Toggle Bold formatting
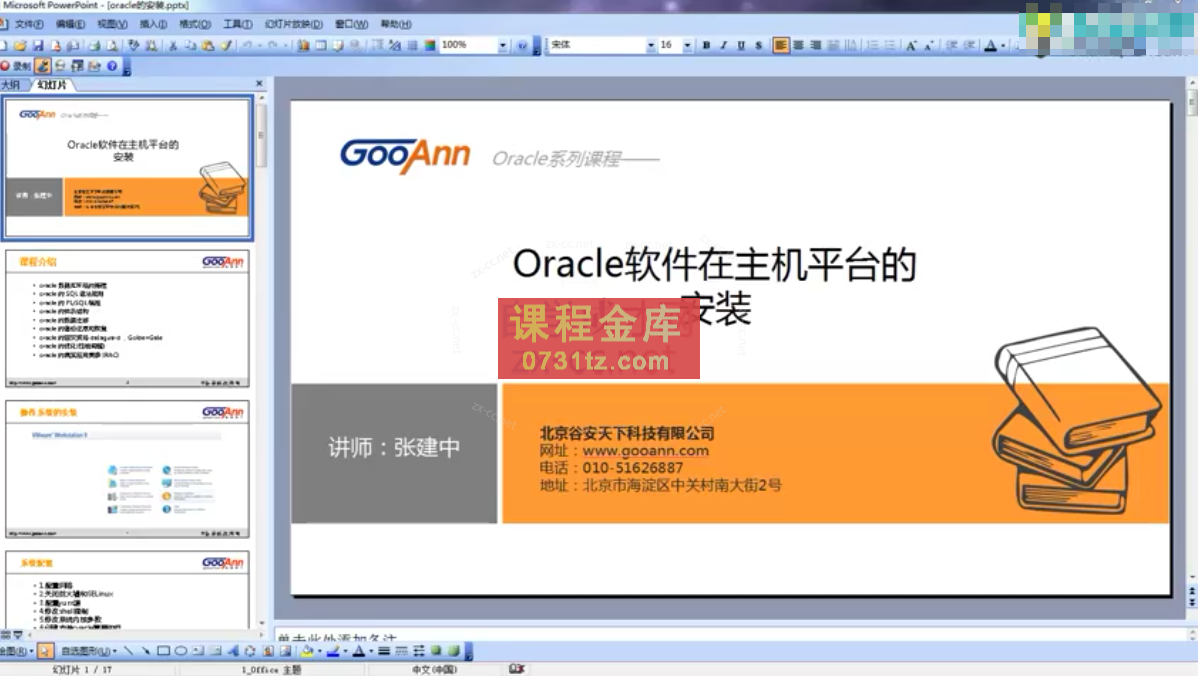 pyautogui.click(x=706, y=46)
